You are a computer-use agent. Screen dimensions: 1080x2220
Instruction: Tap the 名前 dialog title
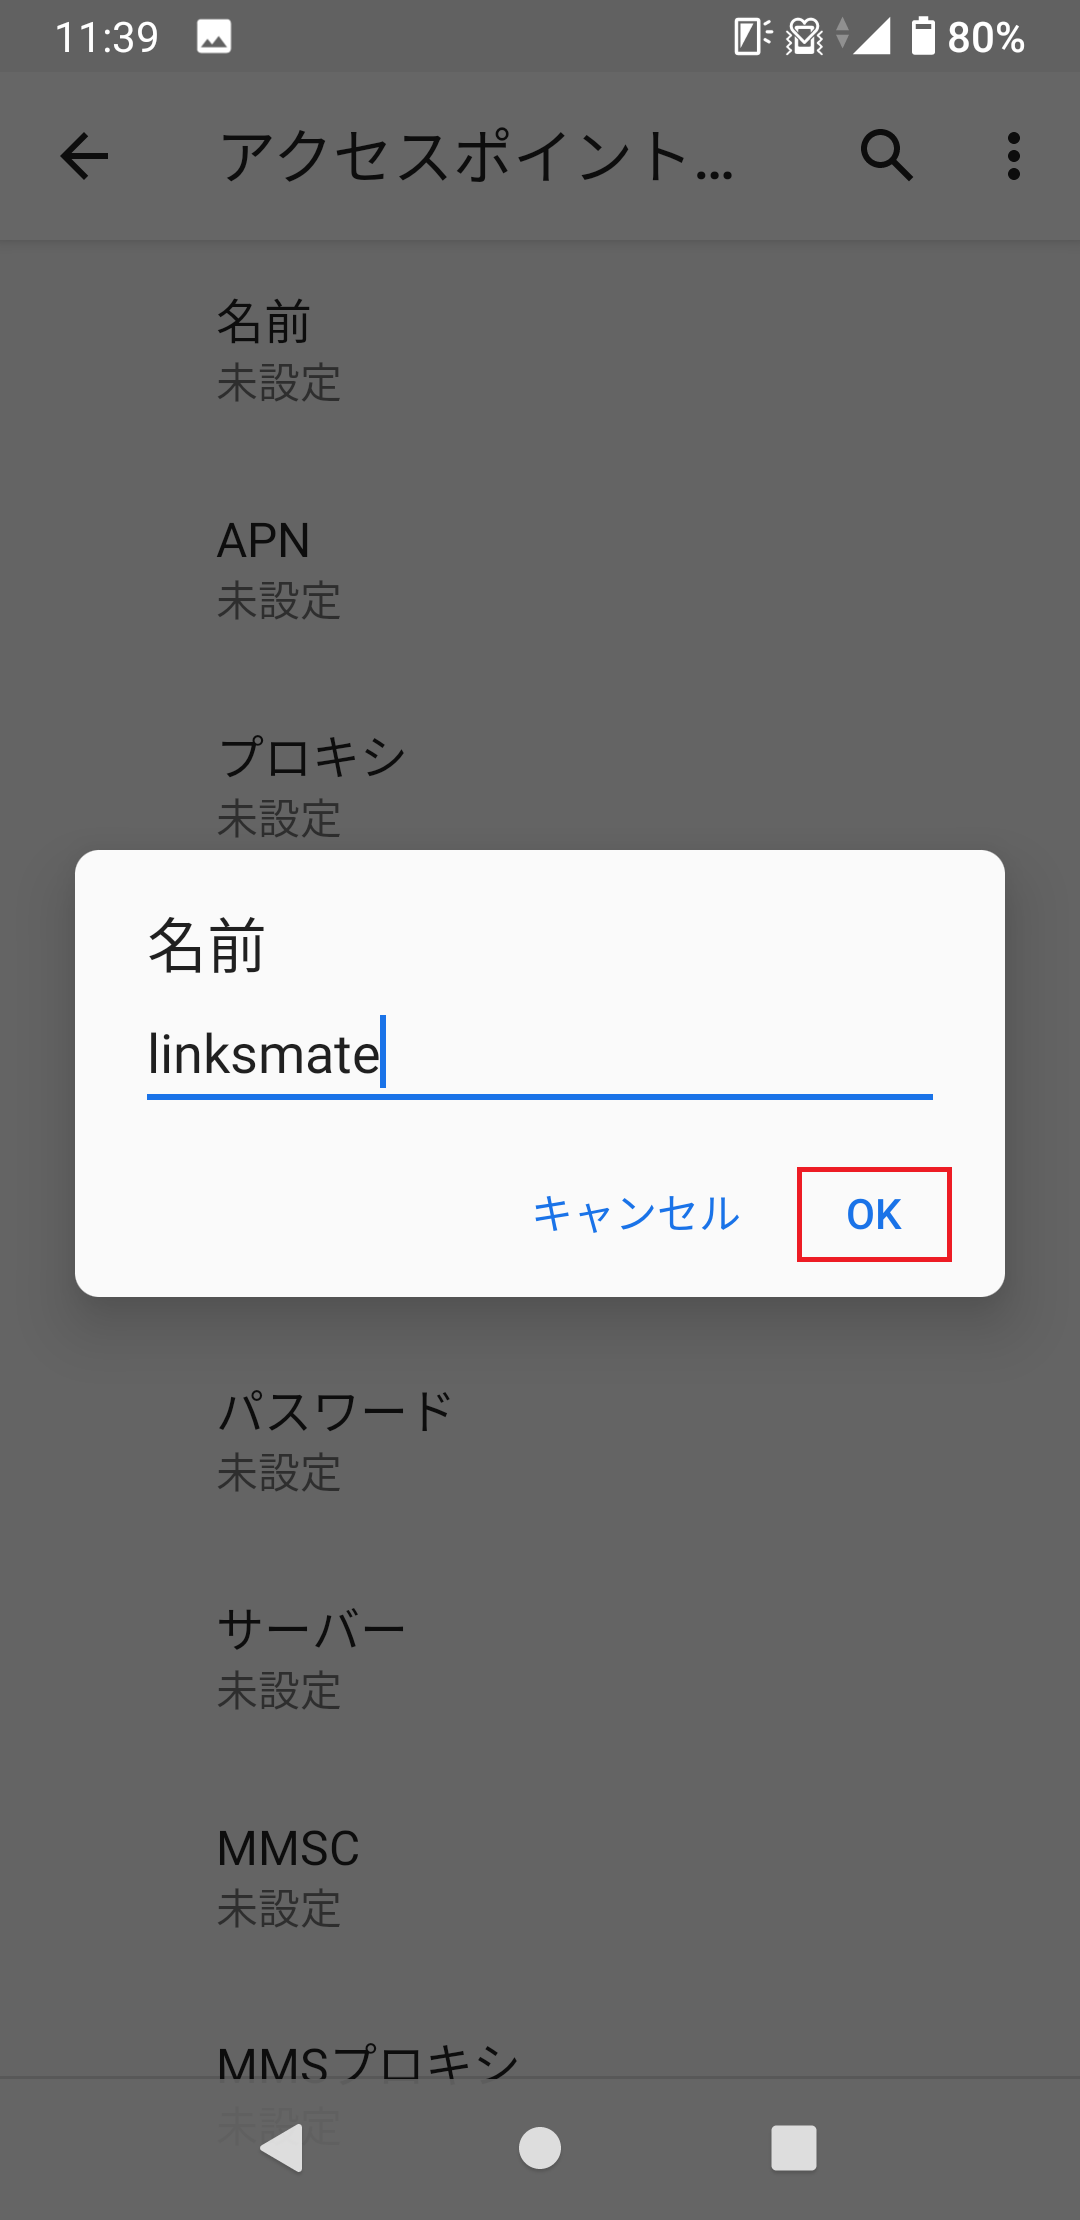pos(206,945)
